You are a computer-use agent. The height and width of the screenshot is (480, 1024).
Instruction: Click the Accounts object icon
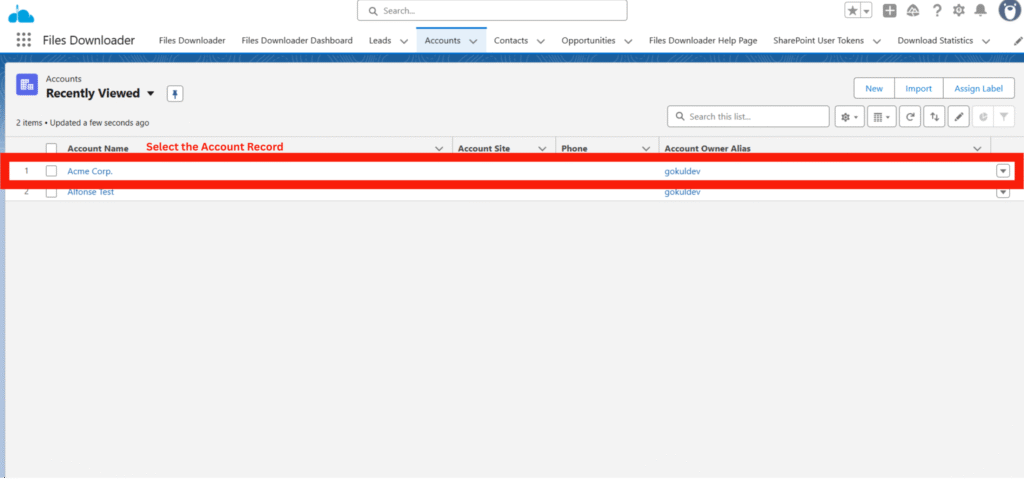click(27, 85)
